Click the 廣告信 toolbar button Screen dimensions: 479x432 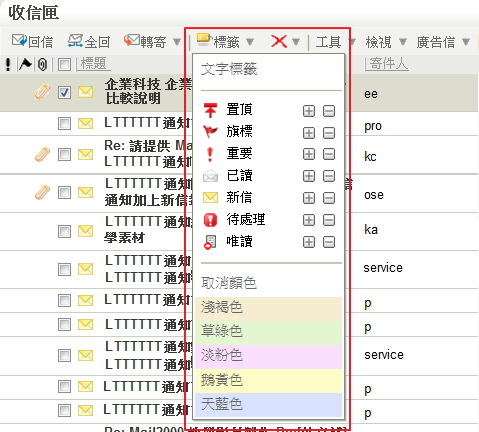(436, 42)
